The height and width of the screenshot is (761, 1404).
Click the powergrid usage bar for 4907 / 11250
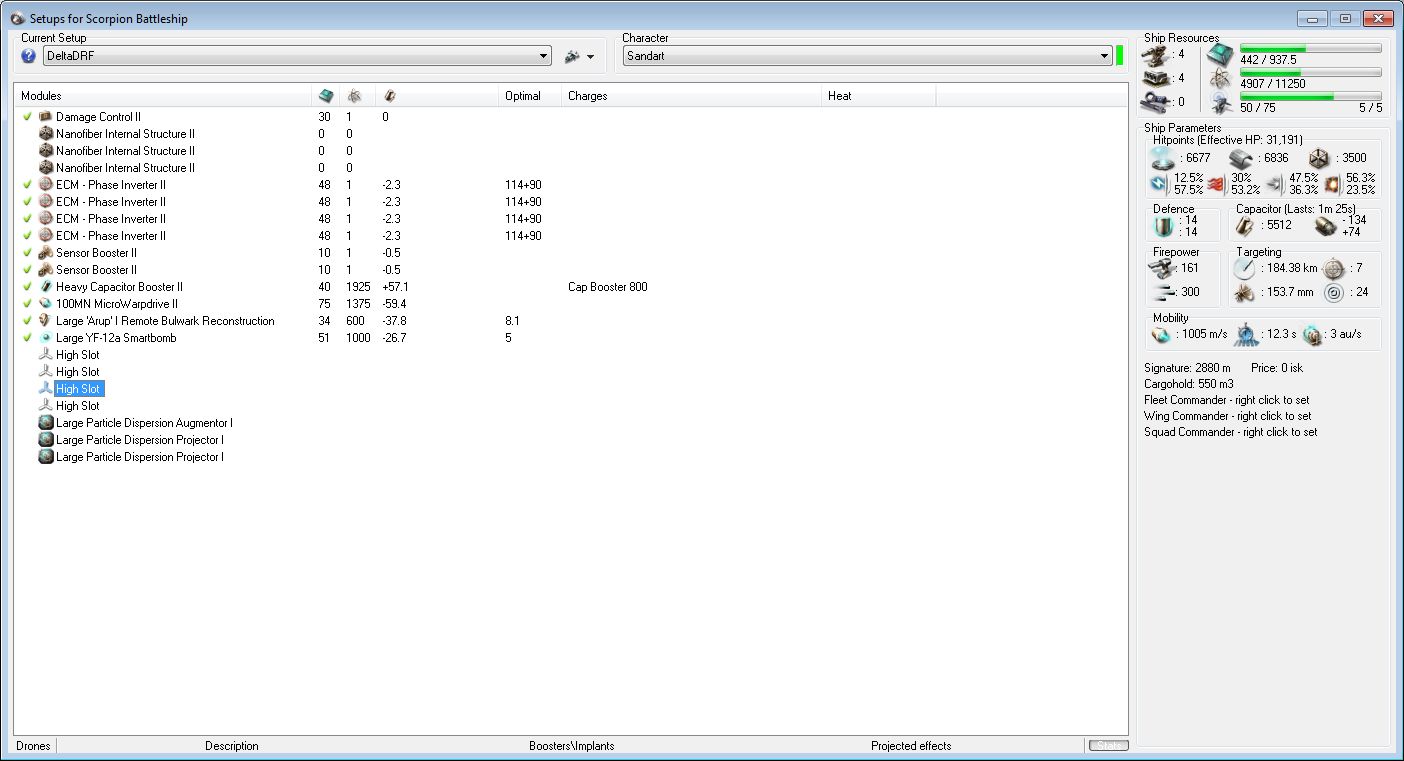1311,72
